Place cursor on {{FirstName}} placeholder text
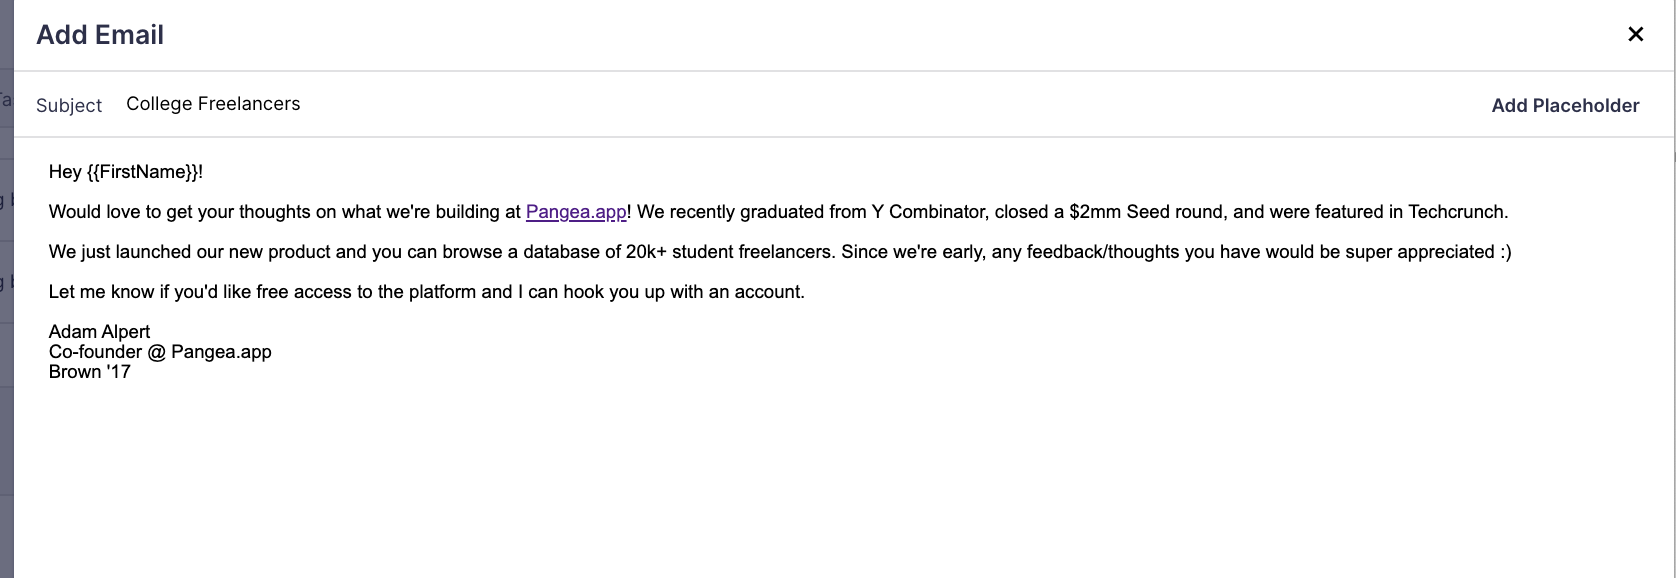Viewport: 1676px width, 578px height. pos(142,172)
